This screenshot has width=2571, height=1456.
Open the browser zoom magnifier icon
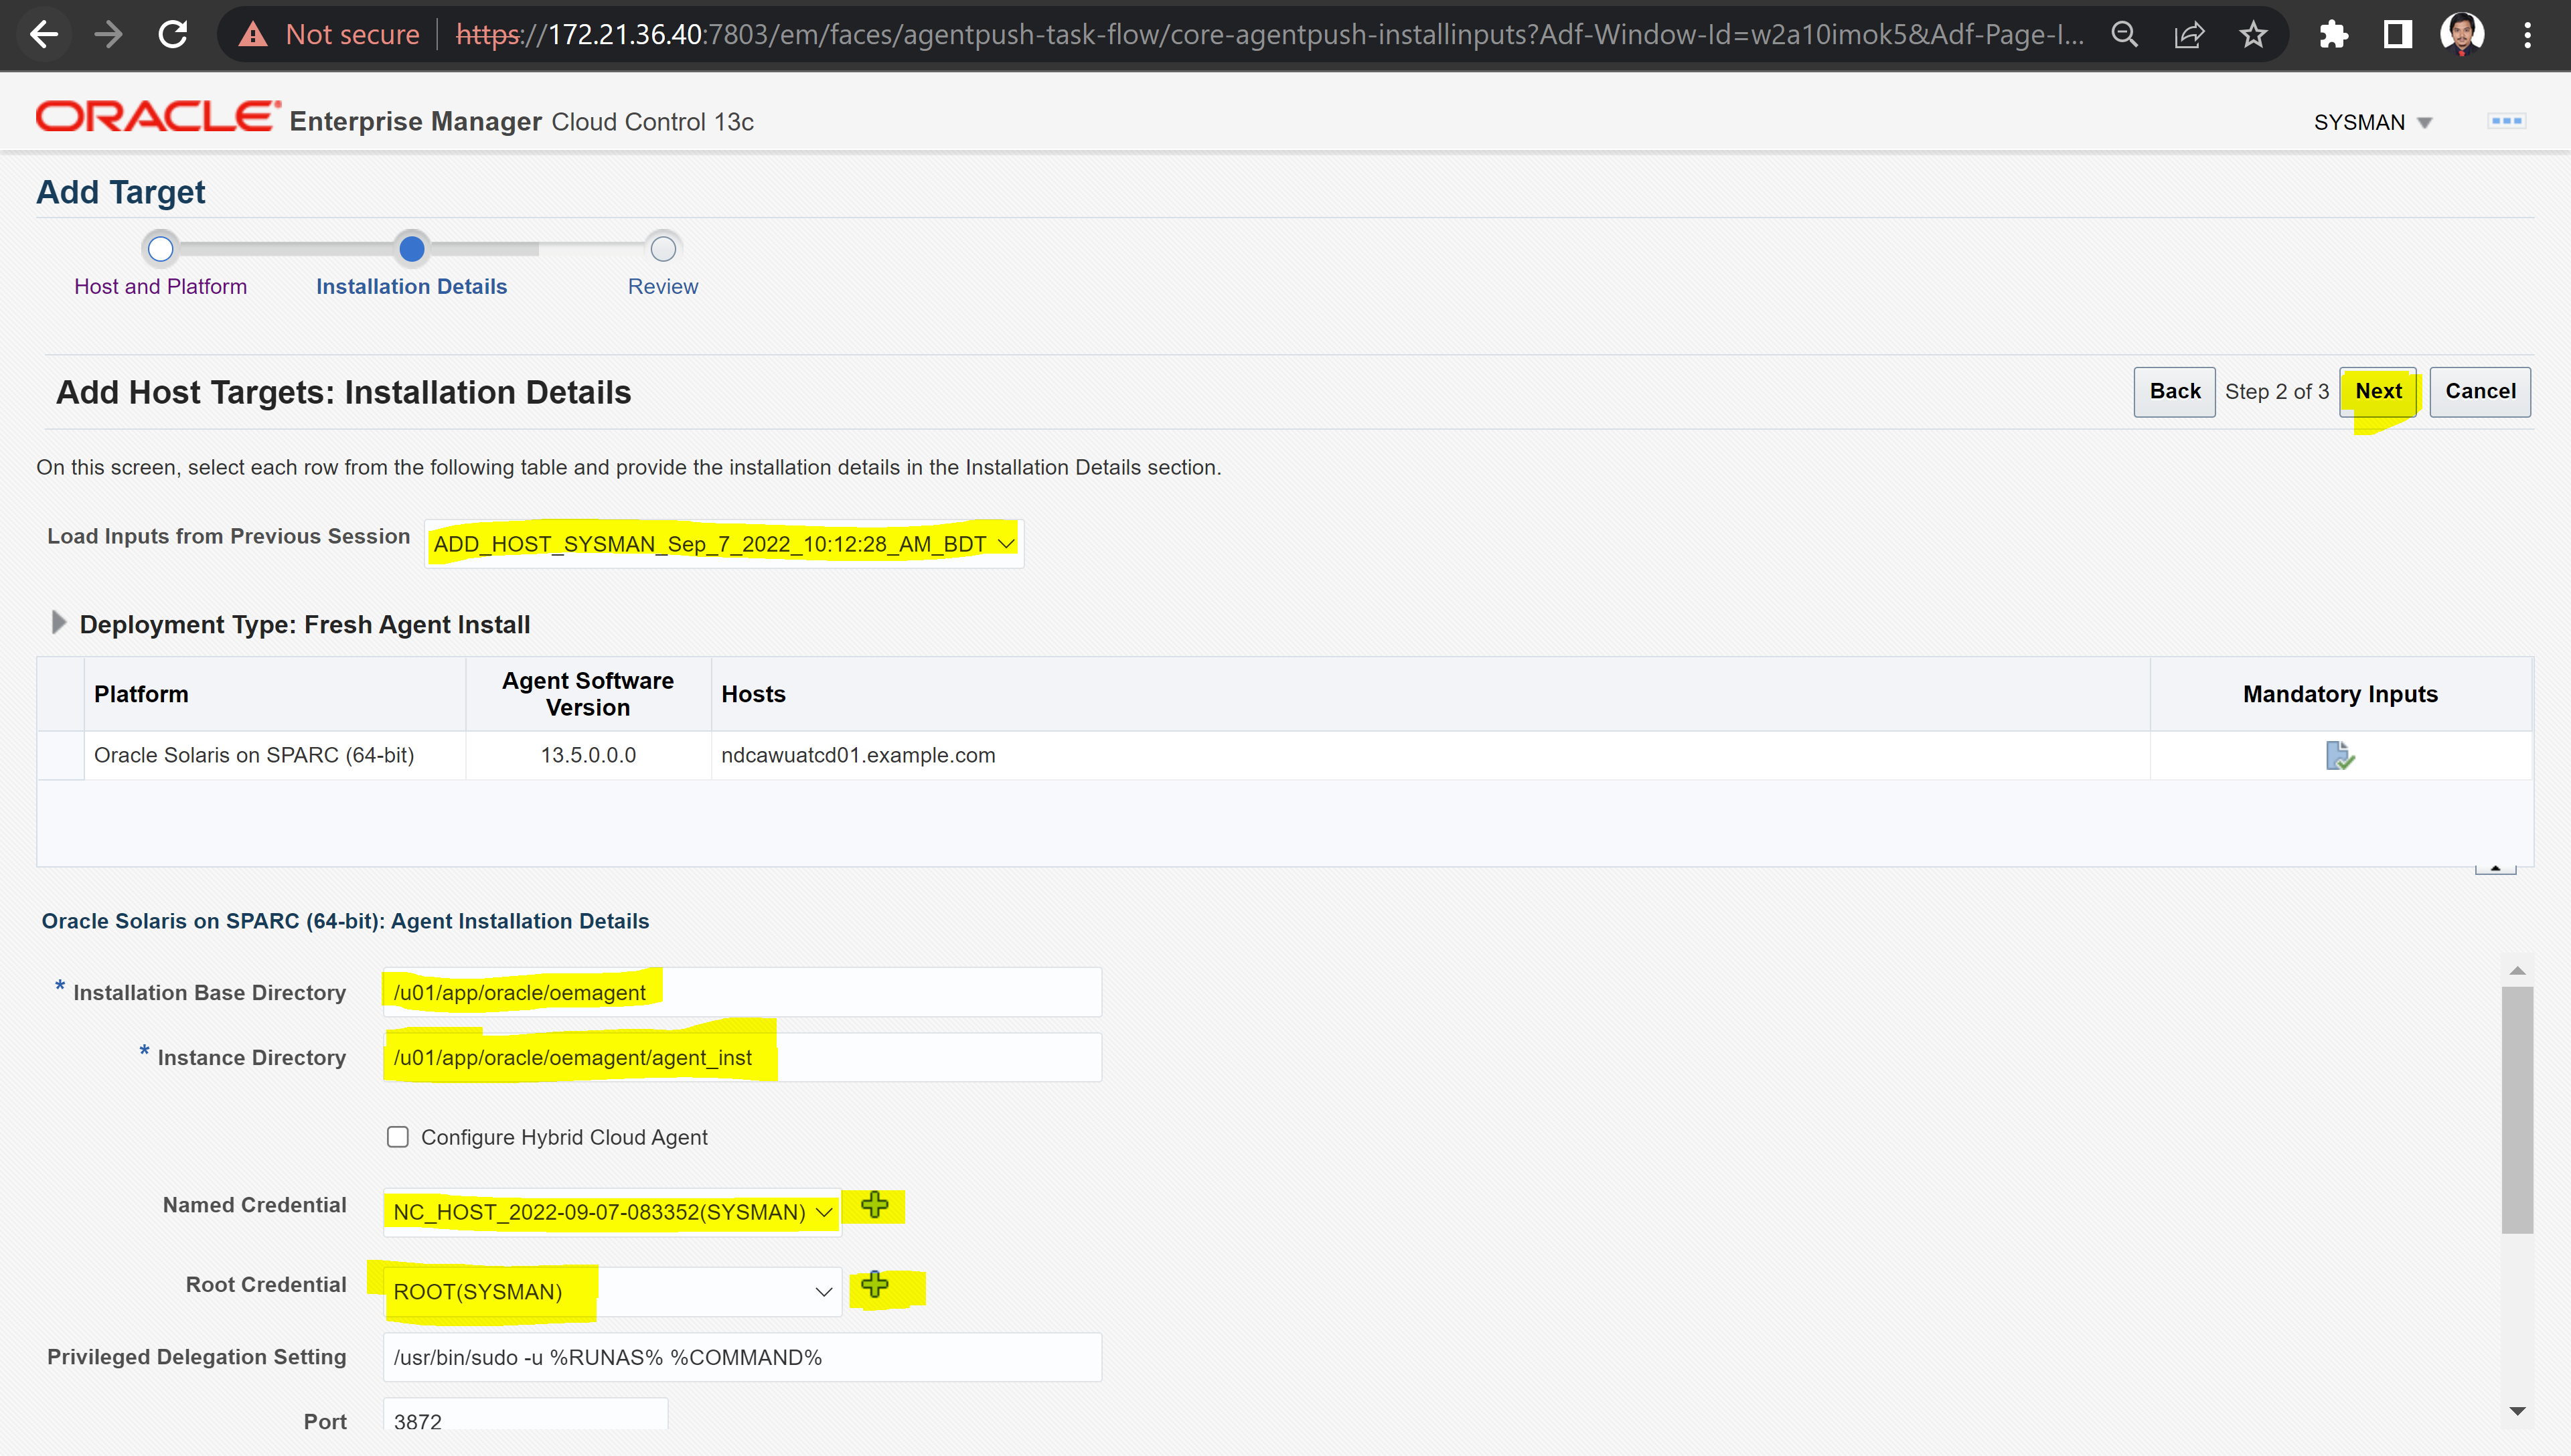click(2124, 35)
